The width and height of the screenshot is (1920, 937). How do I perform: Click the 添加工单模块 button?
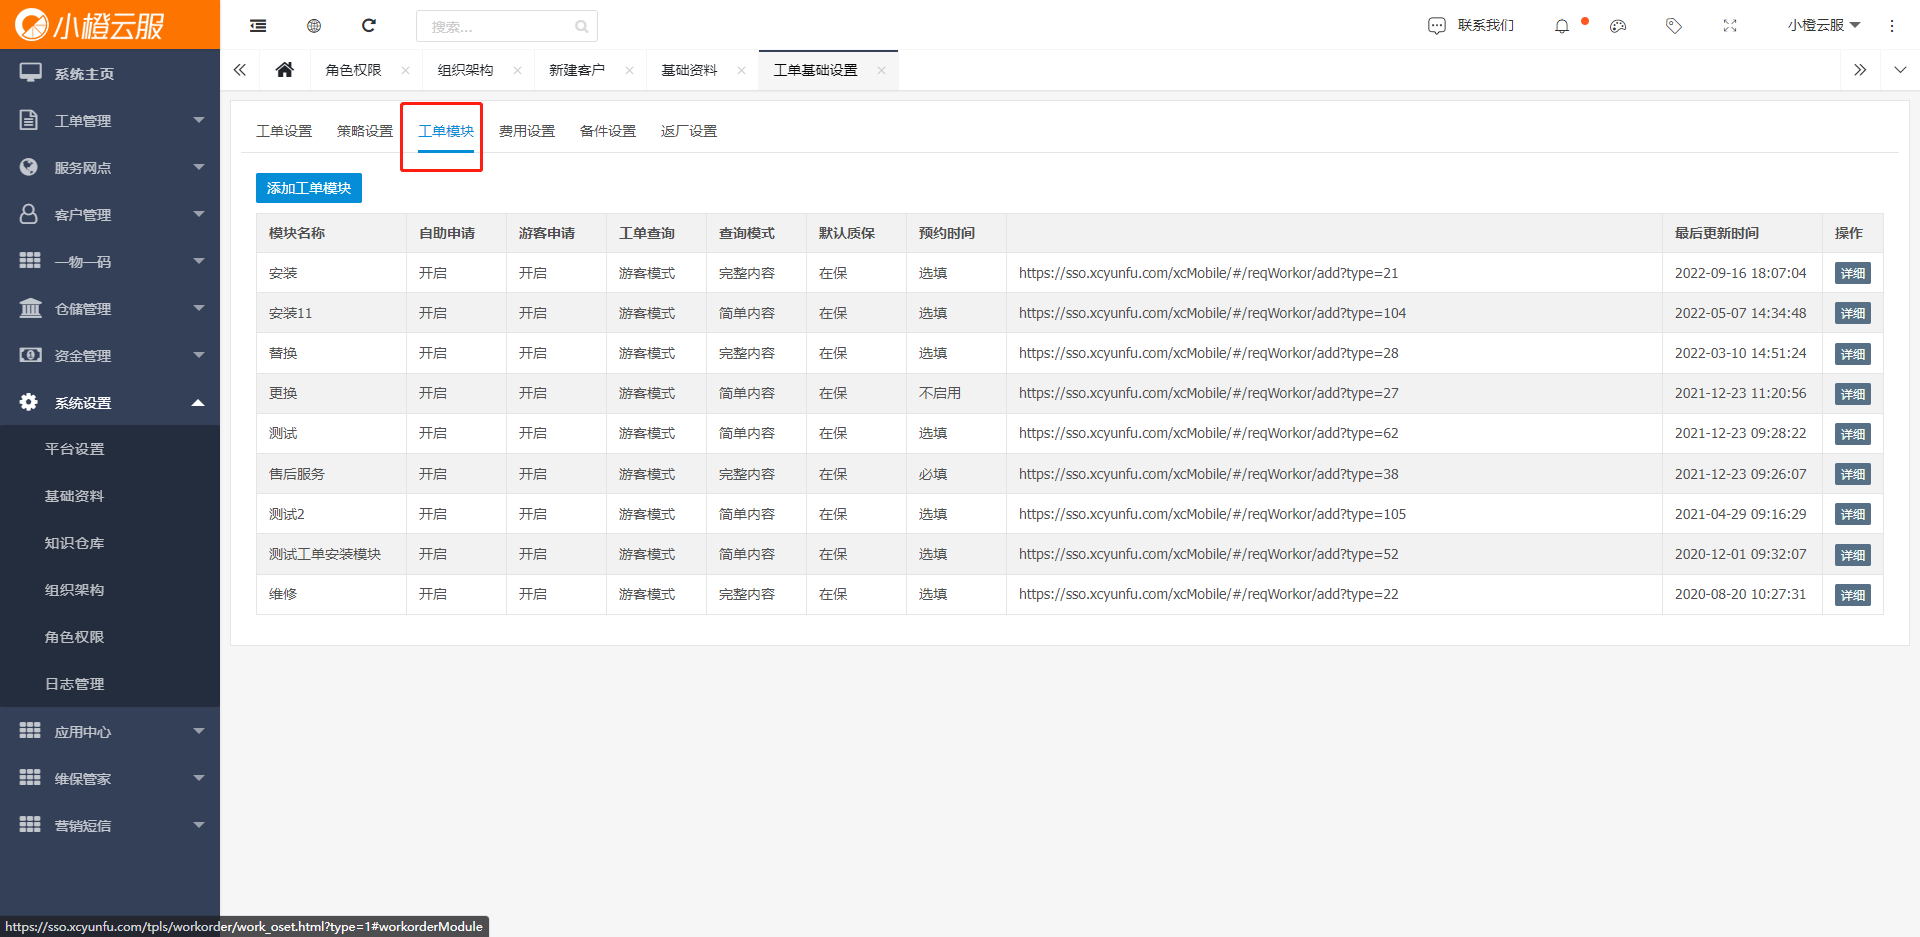click(309, 188)
